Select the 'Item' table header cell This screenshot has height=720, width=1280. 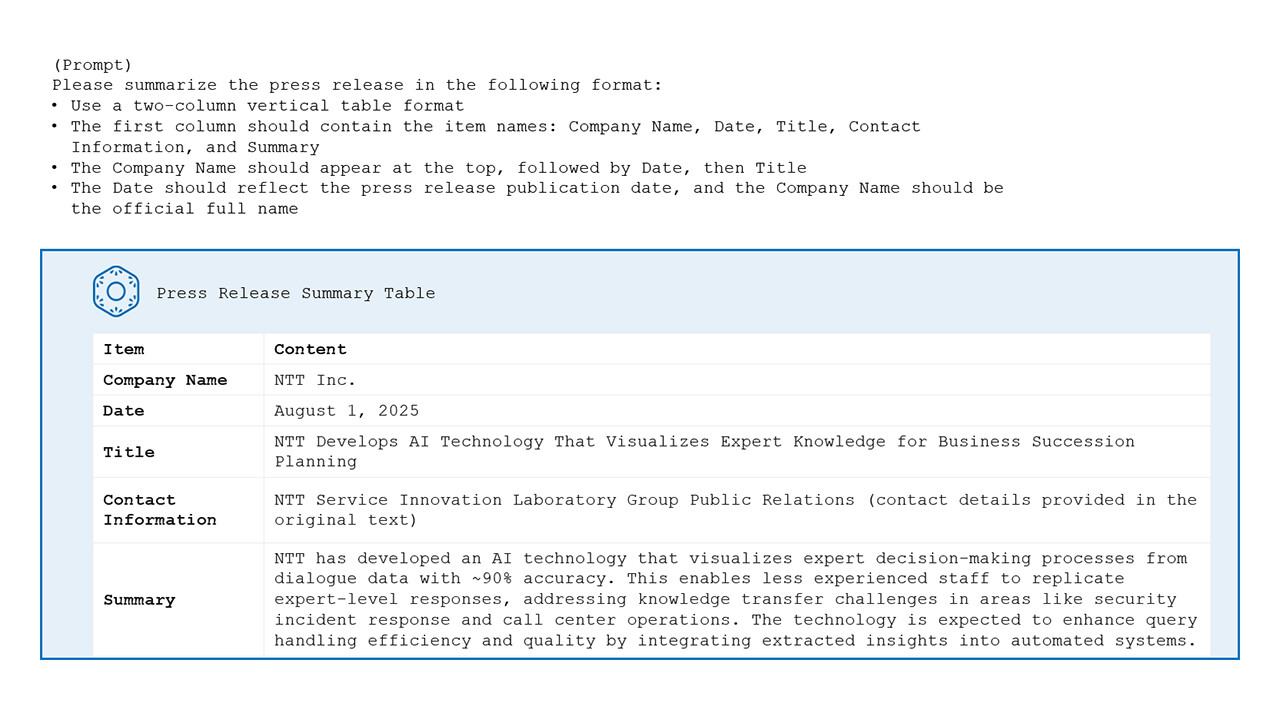point(124,349)
